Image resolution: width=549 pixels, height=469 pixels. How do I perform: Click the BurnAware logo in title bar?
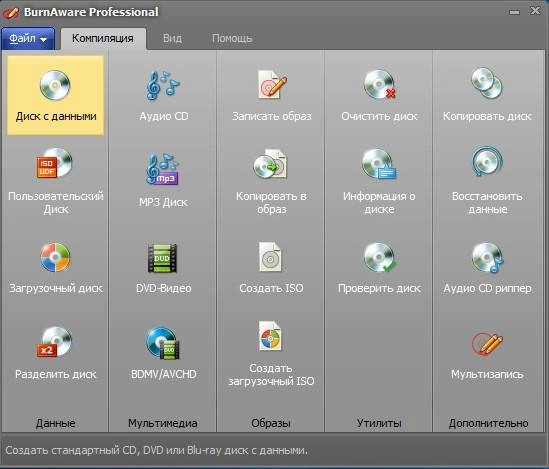10,13
